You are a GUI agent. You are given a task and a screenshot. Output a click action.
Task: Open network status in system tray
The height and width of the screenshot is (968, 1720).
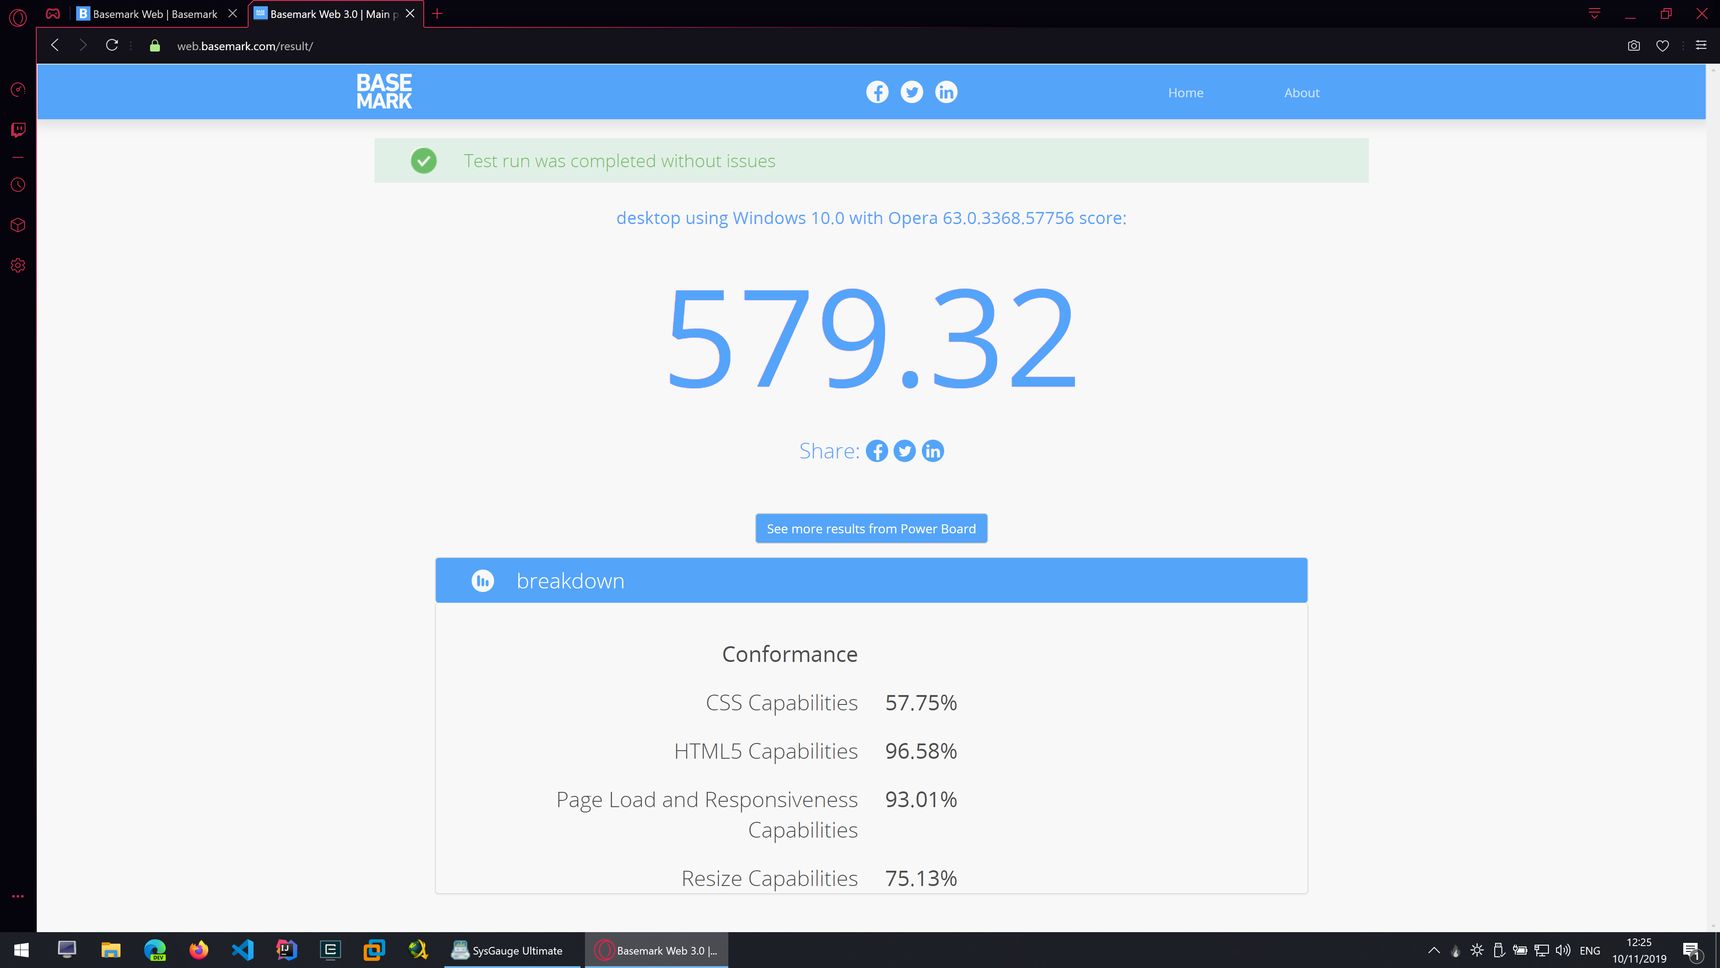pos(1542,950)
